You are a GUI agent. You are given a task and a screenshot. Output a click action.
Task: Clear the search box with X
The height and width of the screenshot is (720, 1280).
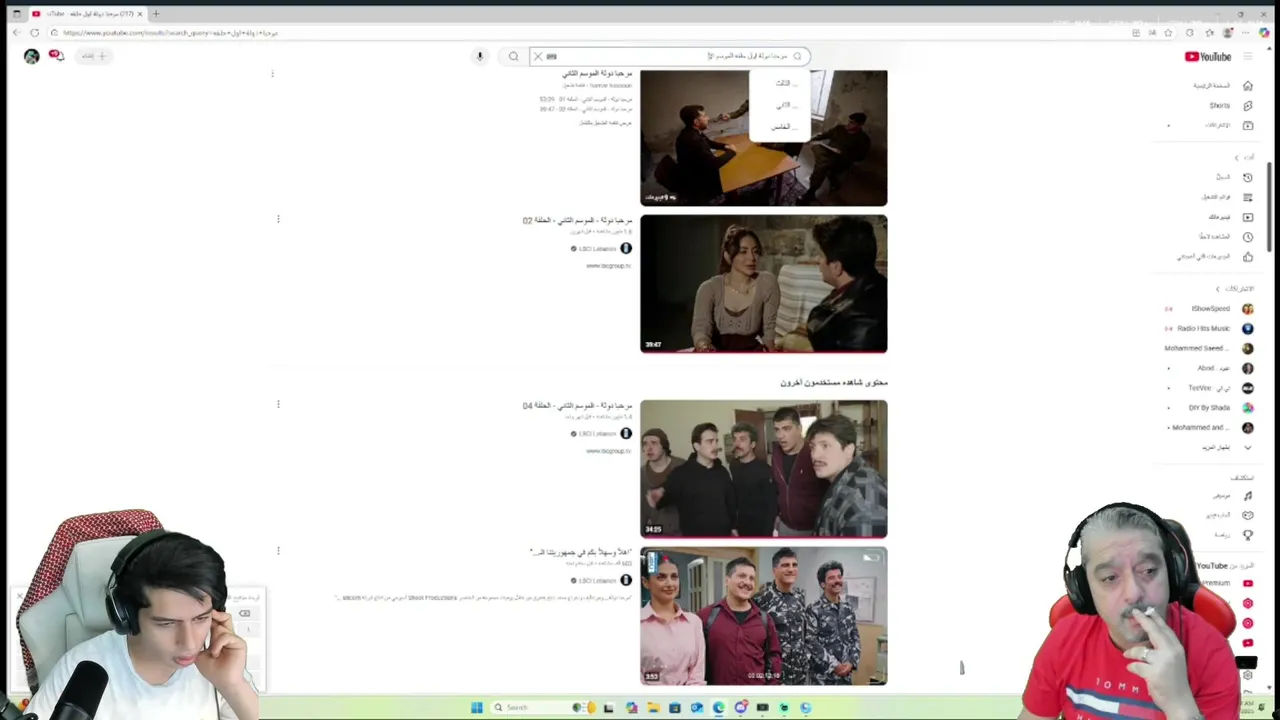tap(538, 56)
